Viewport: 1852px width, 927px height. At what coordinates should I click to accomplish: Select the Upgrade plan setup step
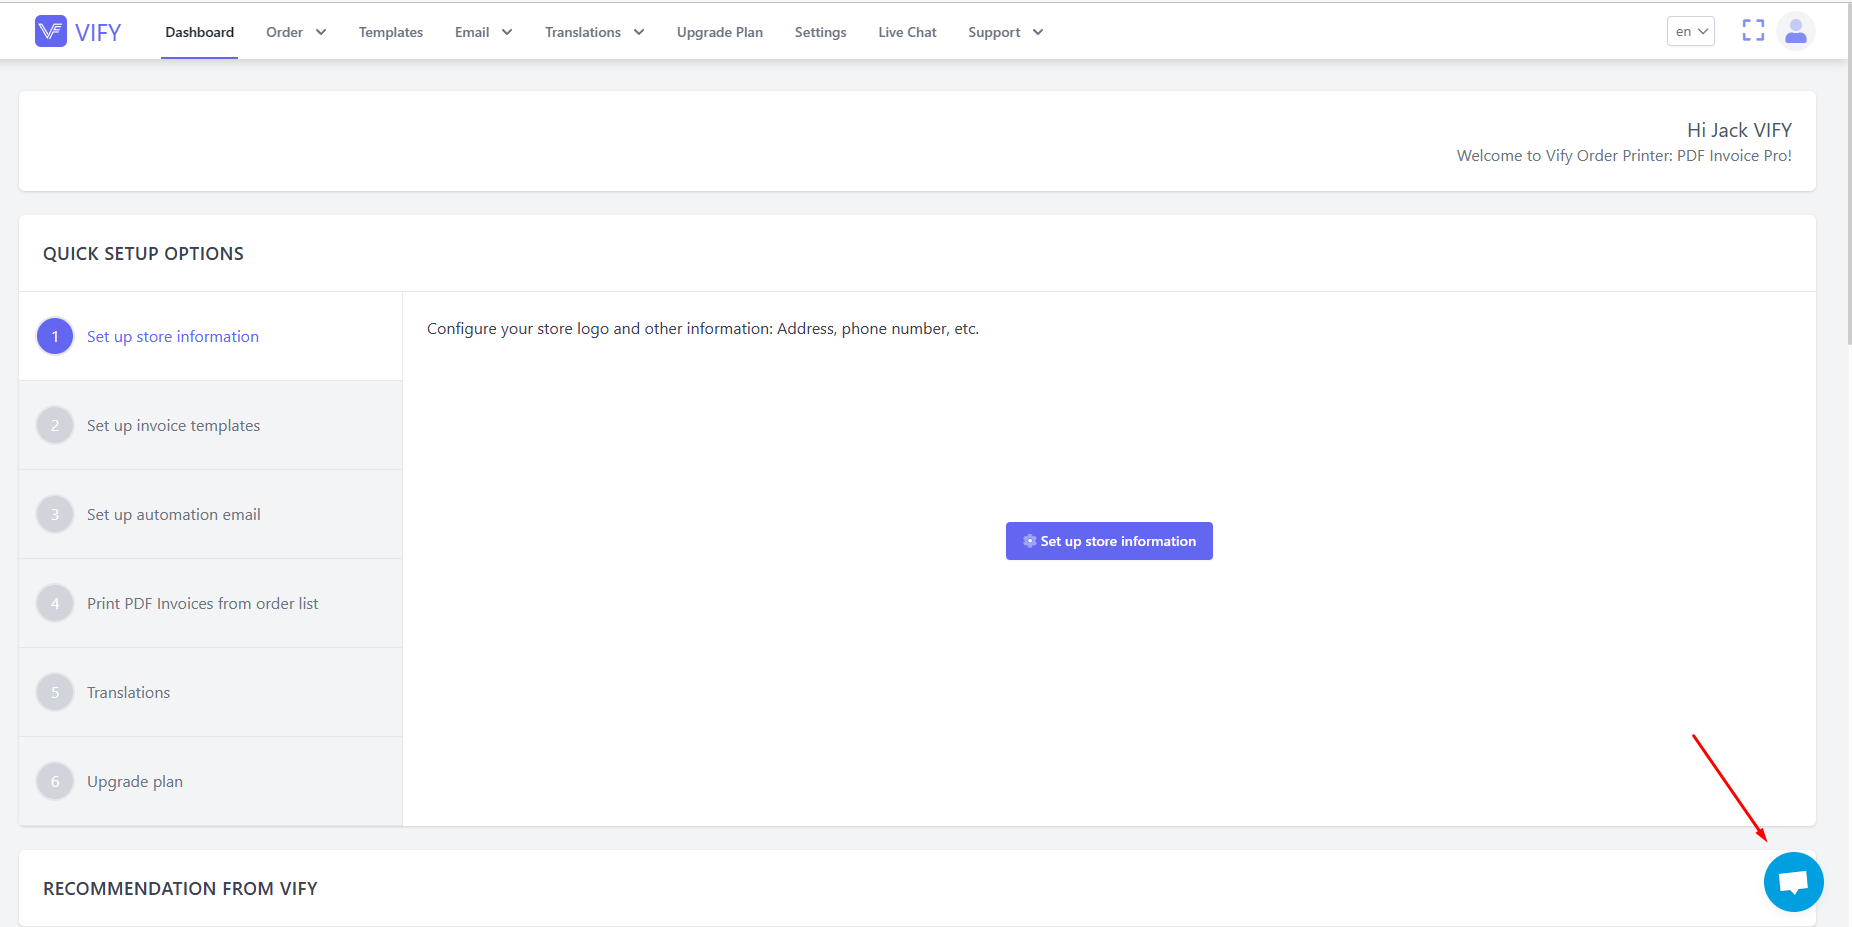211,781
